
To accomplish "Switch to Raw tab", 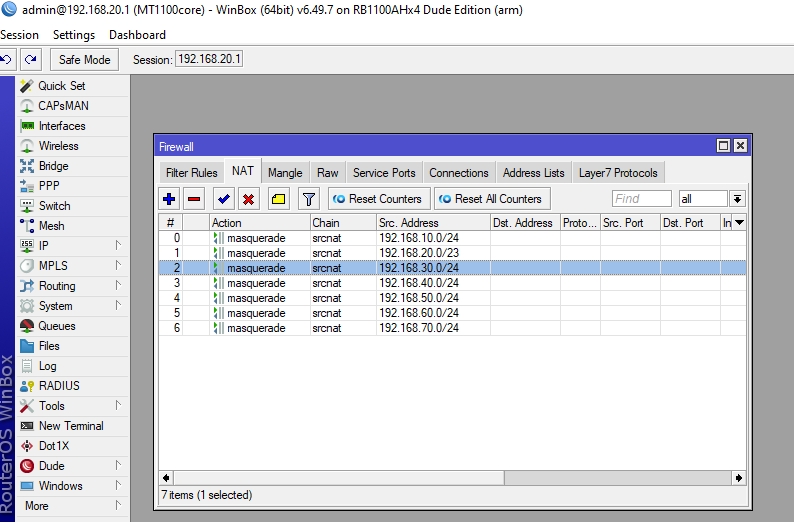I will [x=328, y=173].
